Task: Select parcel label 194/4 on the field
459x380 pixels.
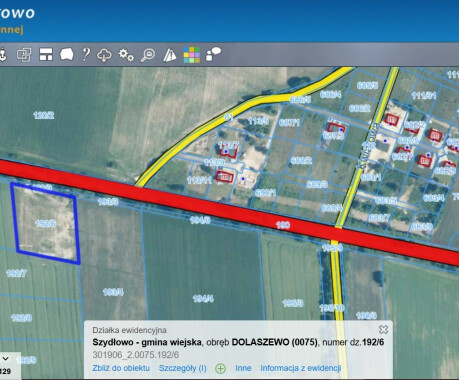Action: tap(203, 299)
